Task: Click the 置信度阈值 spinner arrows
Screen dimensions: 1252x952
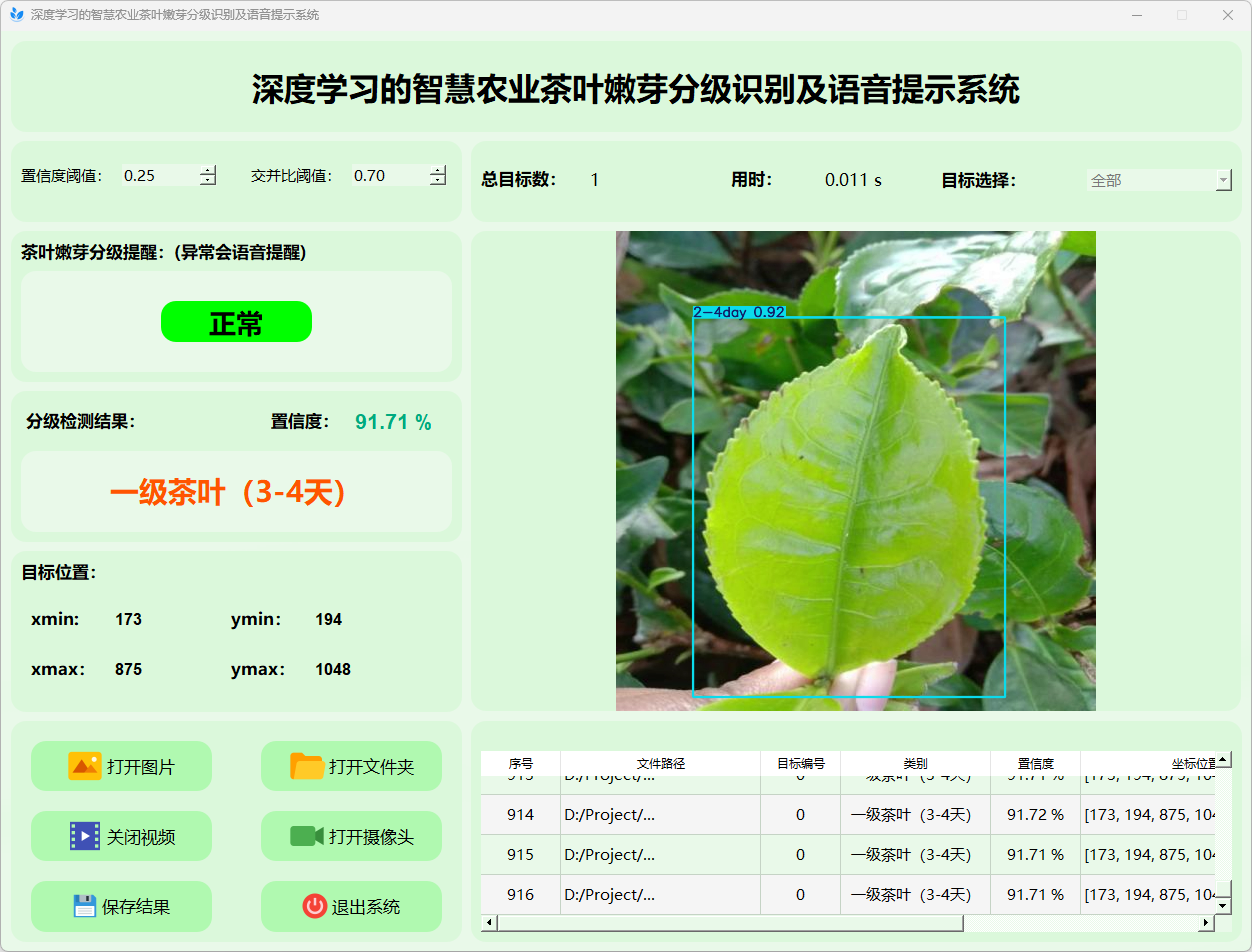Action: (x=208, y=176)
